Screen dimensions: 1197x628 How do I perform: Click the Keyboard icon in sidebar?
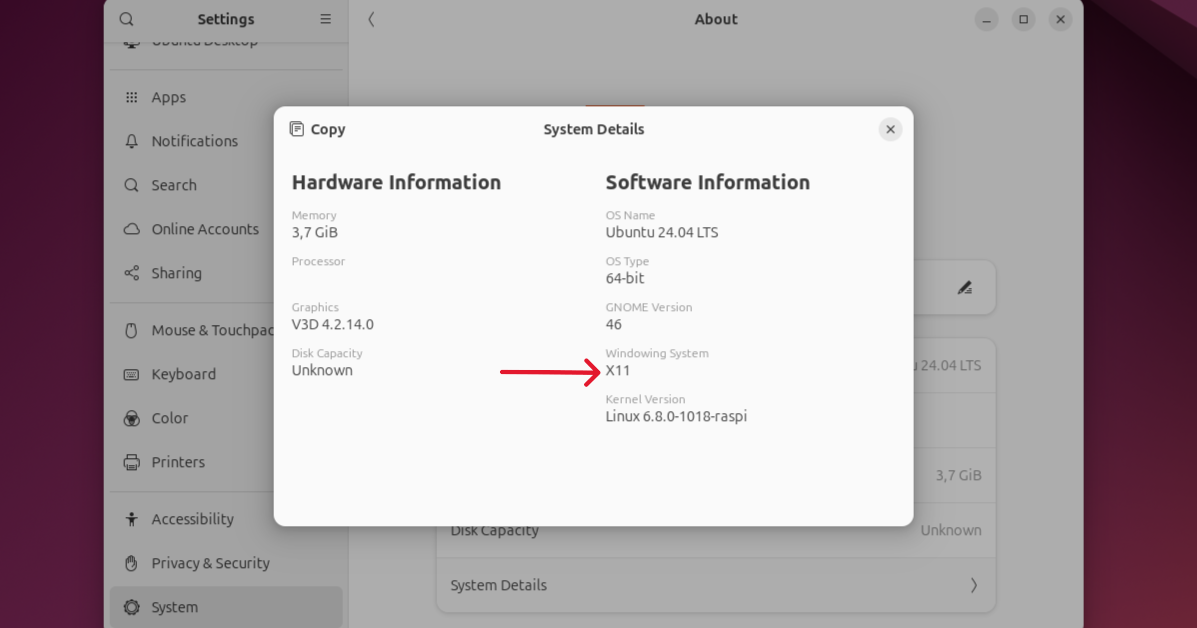pos(131,374)
